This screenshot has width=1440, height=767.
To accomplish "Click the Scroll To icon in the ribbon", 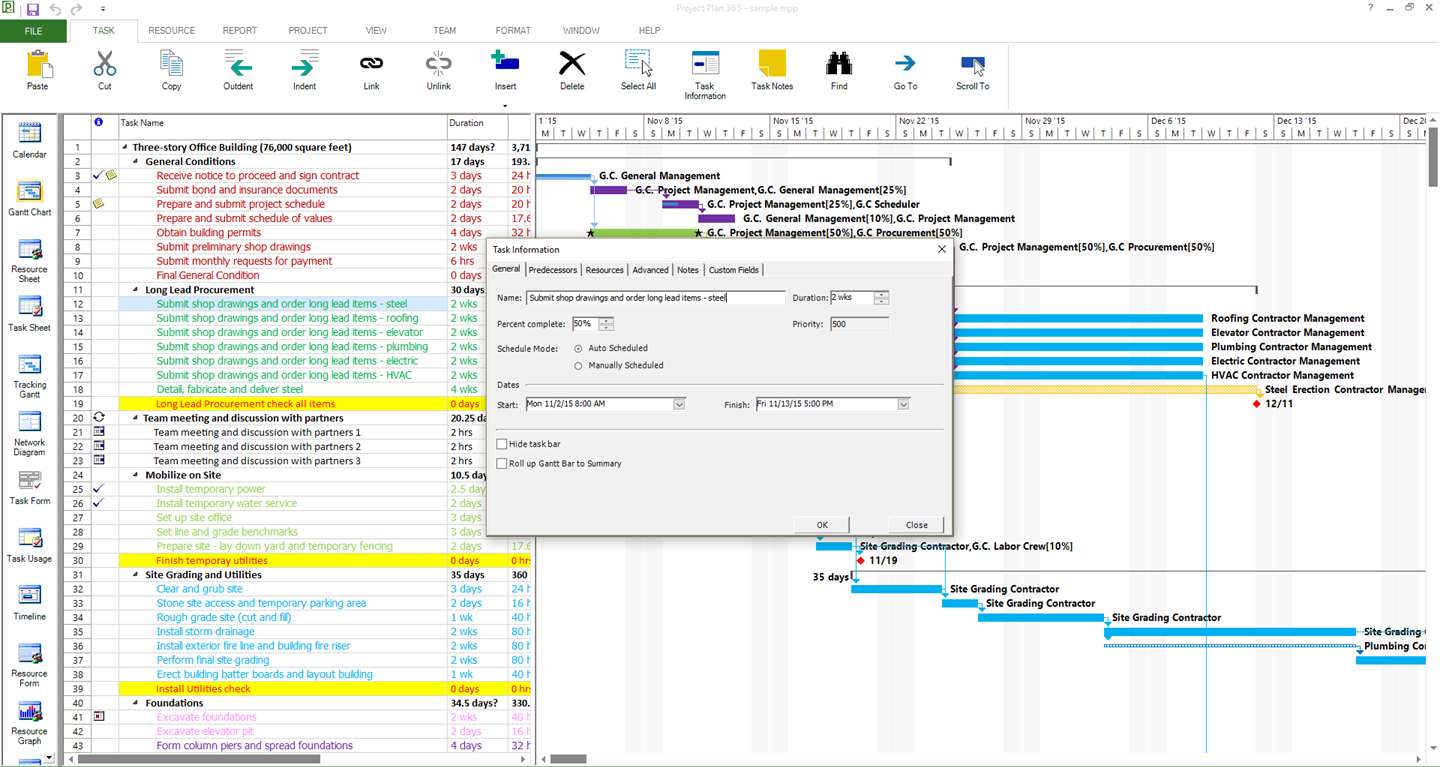I will pos(972,67).
